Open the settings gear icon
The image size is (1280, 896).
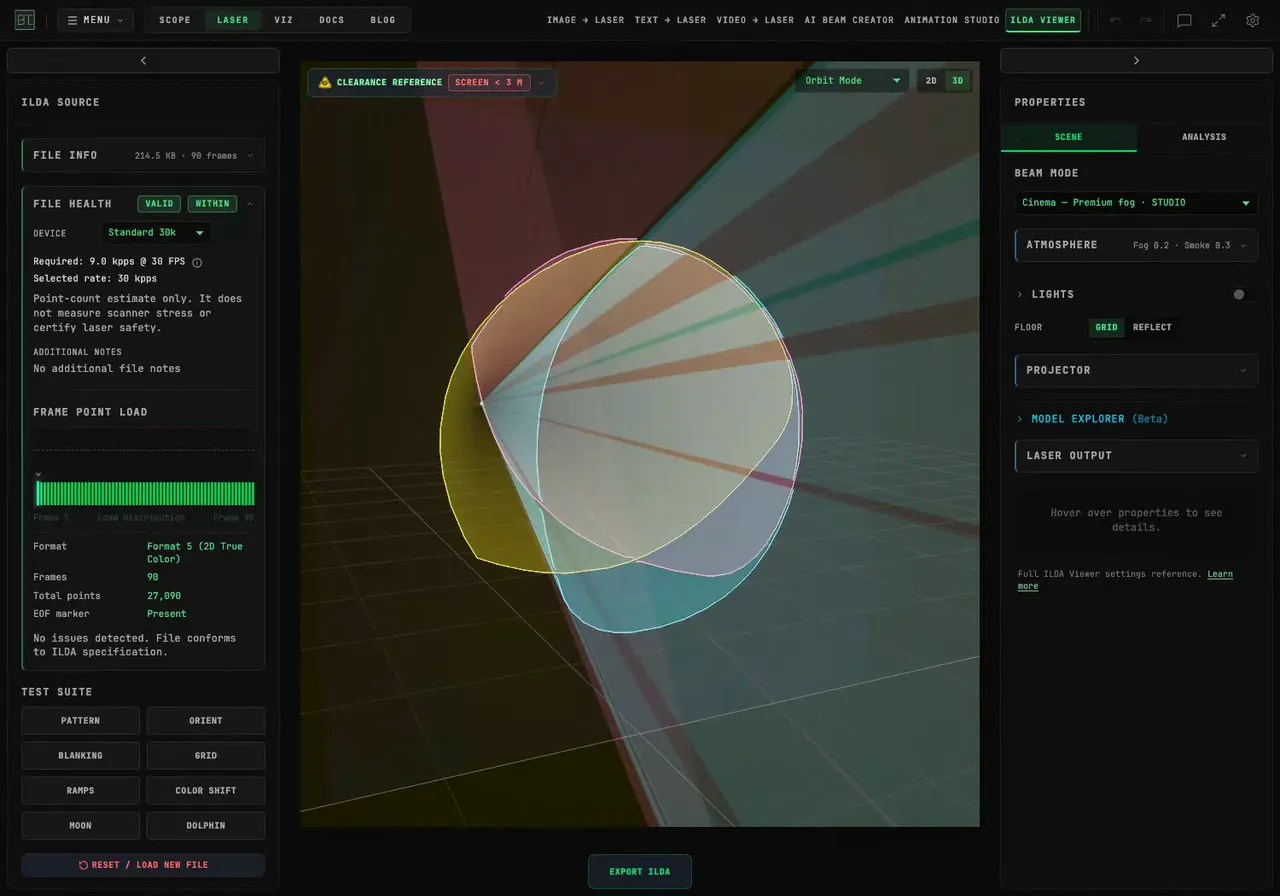tap(1252, 20)
